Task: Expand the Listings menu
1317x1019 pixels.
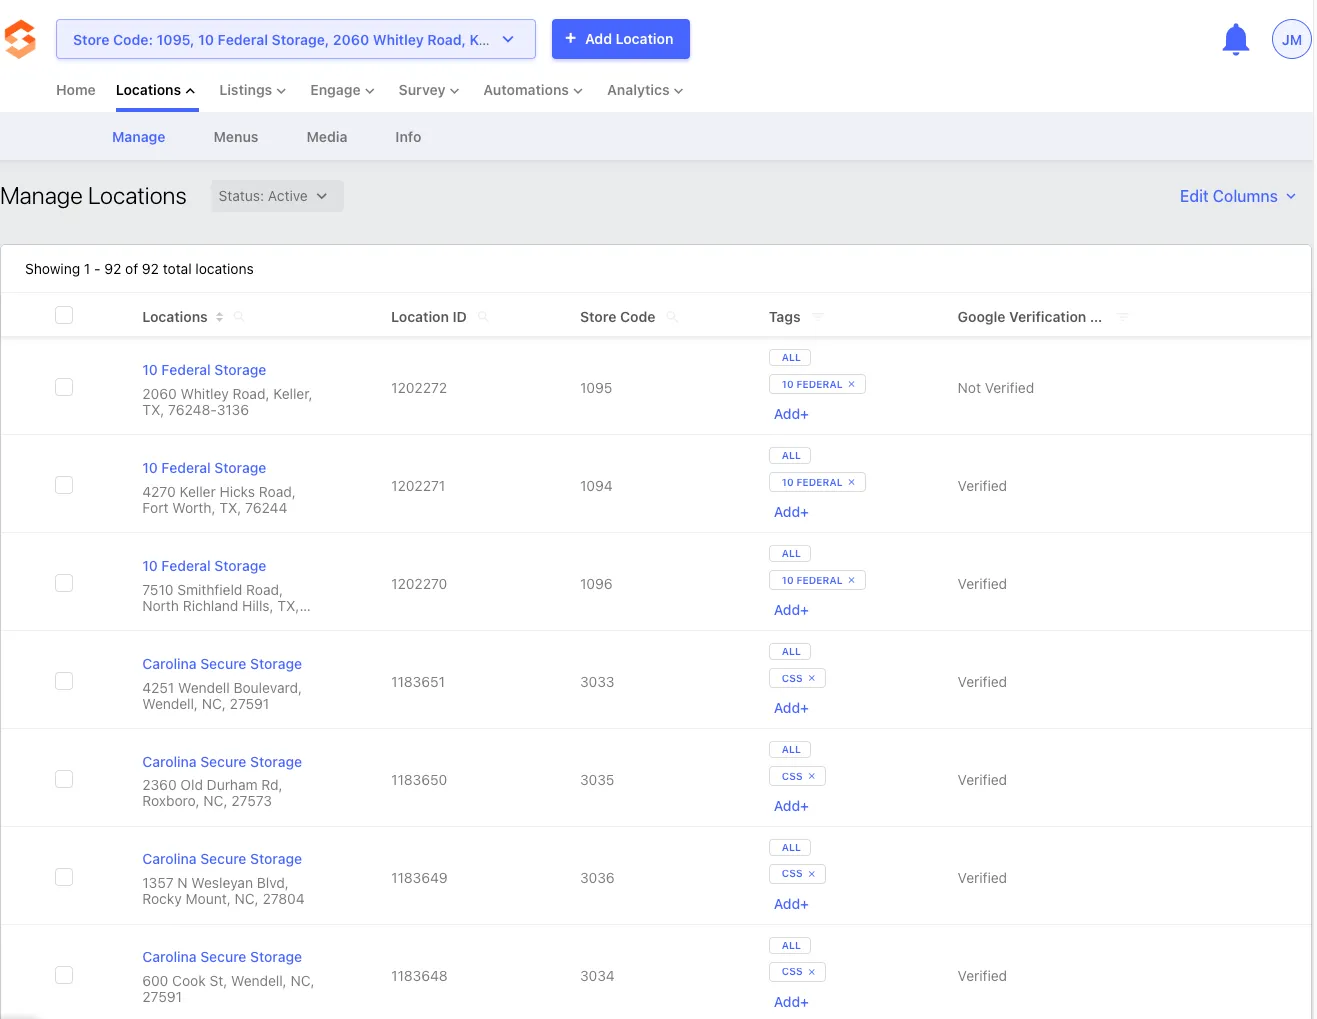Action: click(x=253, y=90)
